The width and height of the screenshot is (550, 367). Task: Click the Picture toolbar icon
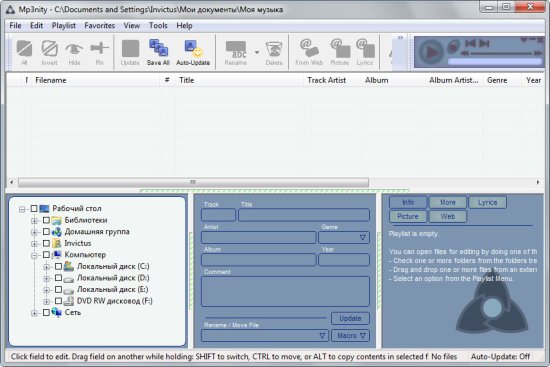[x=340, y=52]
